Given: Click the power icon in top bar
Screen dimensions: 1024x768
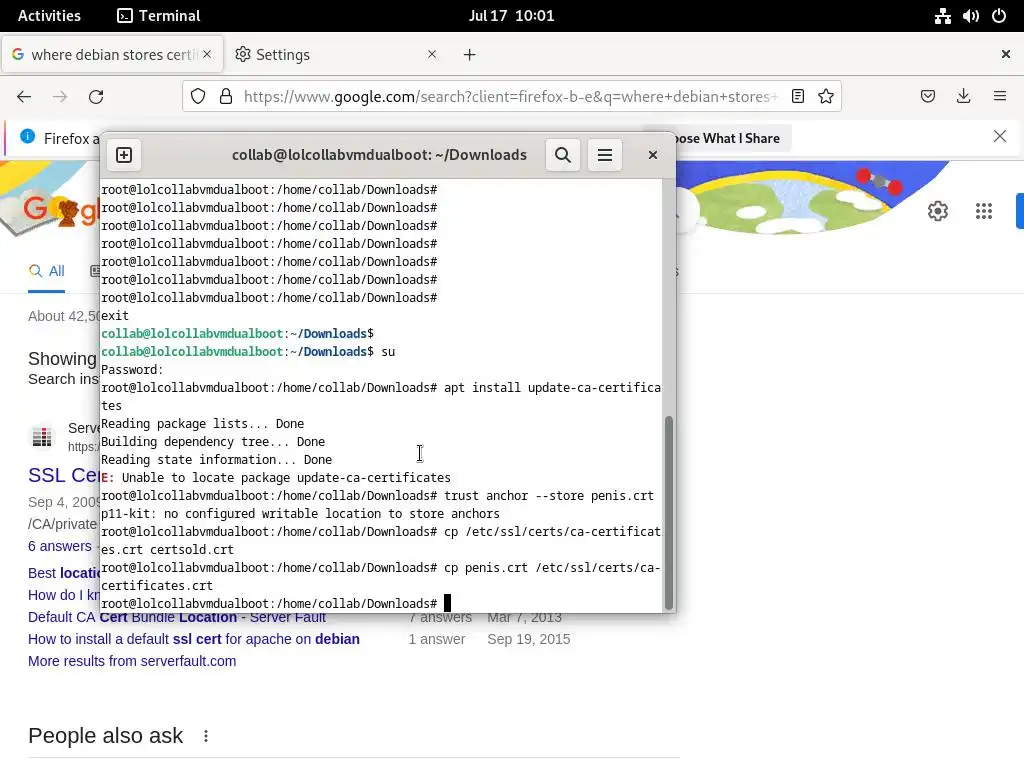Looking at the screenshot, I should click(x=999, y=16).
